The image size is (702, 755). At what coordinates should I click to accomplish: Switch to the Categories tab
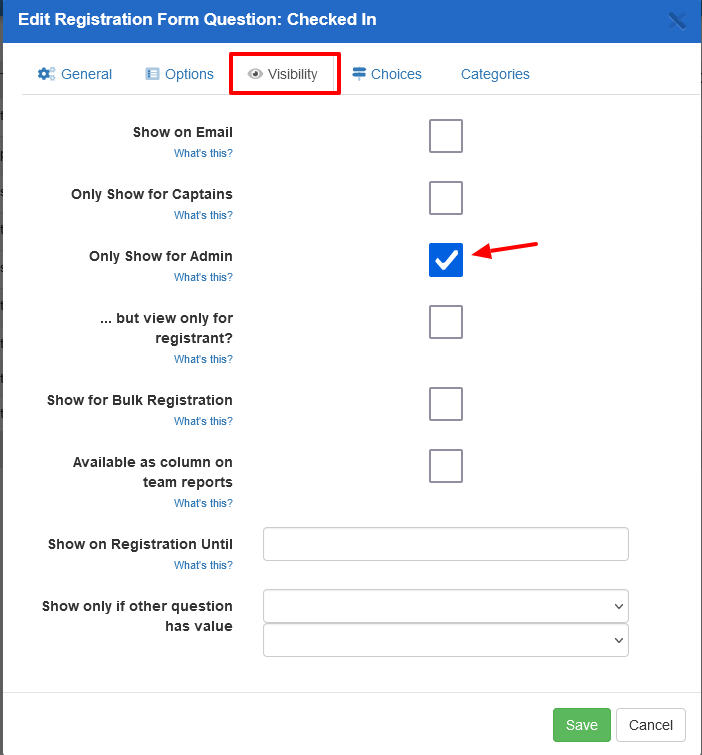click(495, 74)
